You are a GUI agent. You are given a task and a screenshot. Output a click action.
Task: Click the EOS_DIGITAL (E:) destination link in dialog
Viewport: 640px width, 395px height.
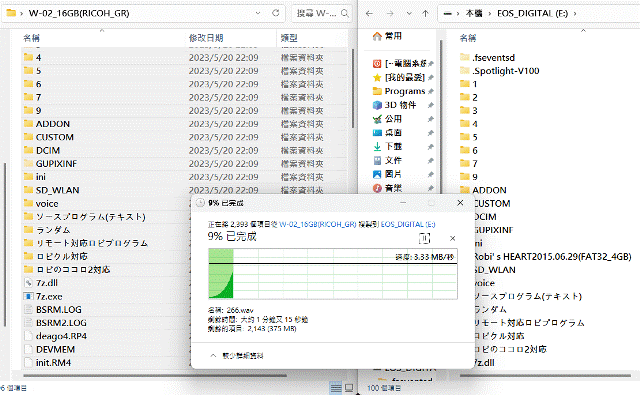tap(408, 224)
